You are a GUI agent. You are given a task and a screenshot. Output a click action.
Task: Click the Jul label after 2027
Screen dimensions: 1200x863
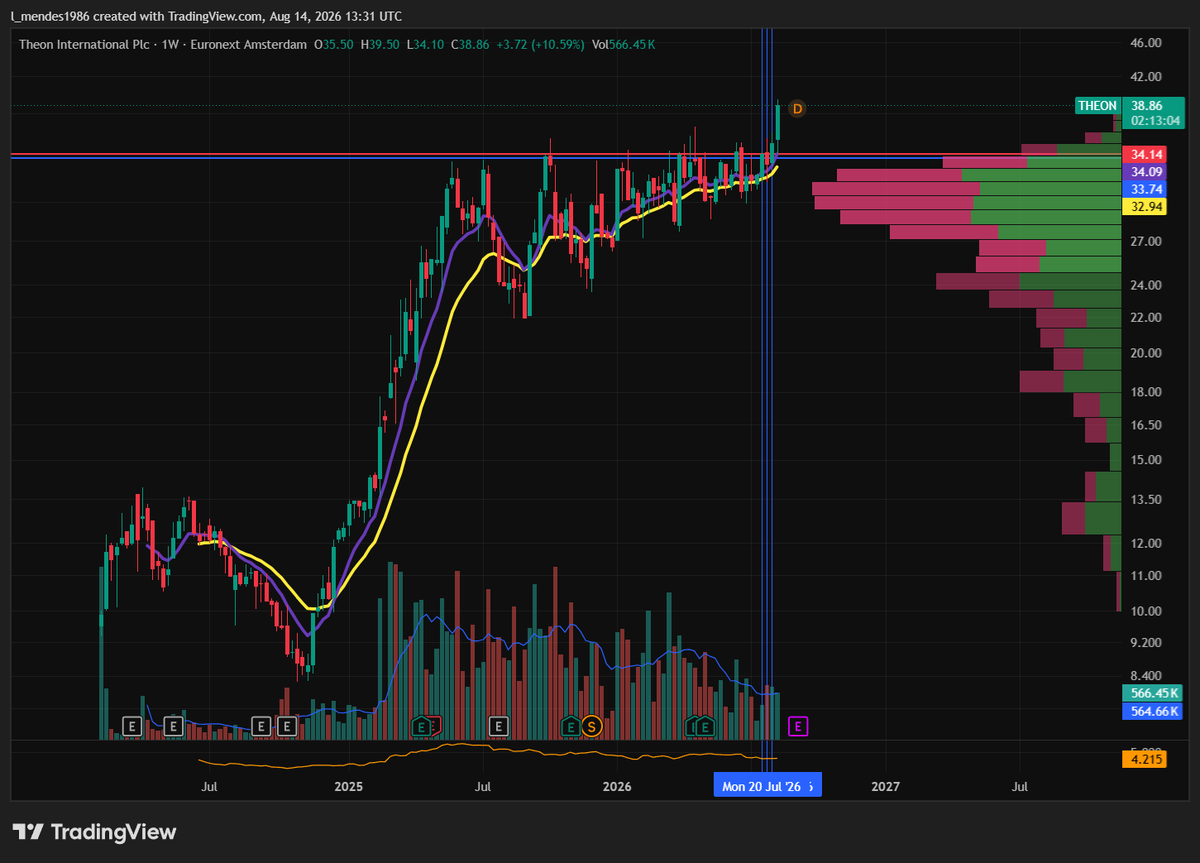pyautogui.click(x=1020, y=788)
